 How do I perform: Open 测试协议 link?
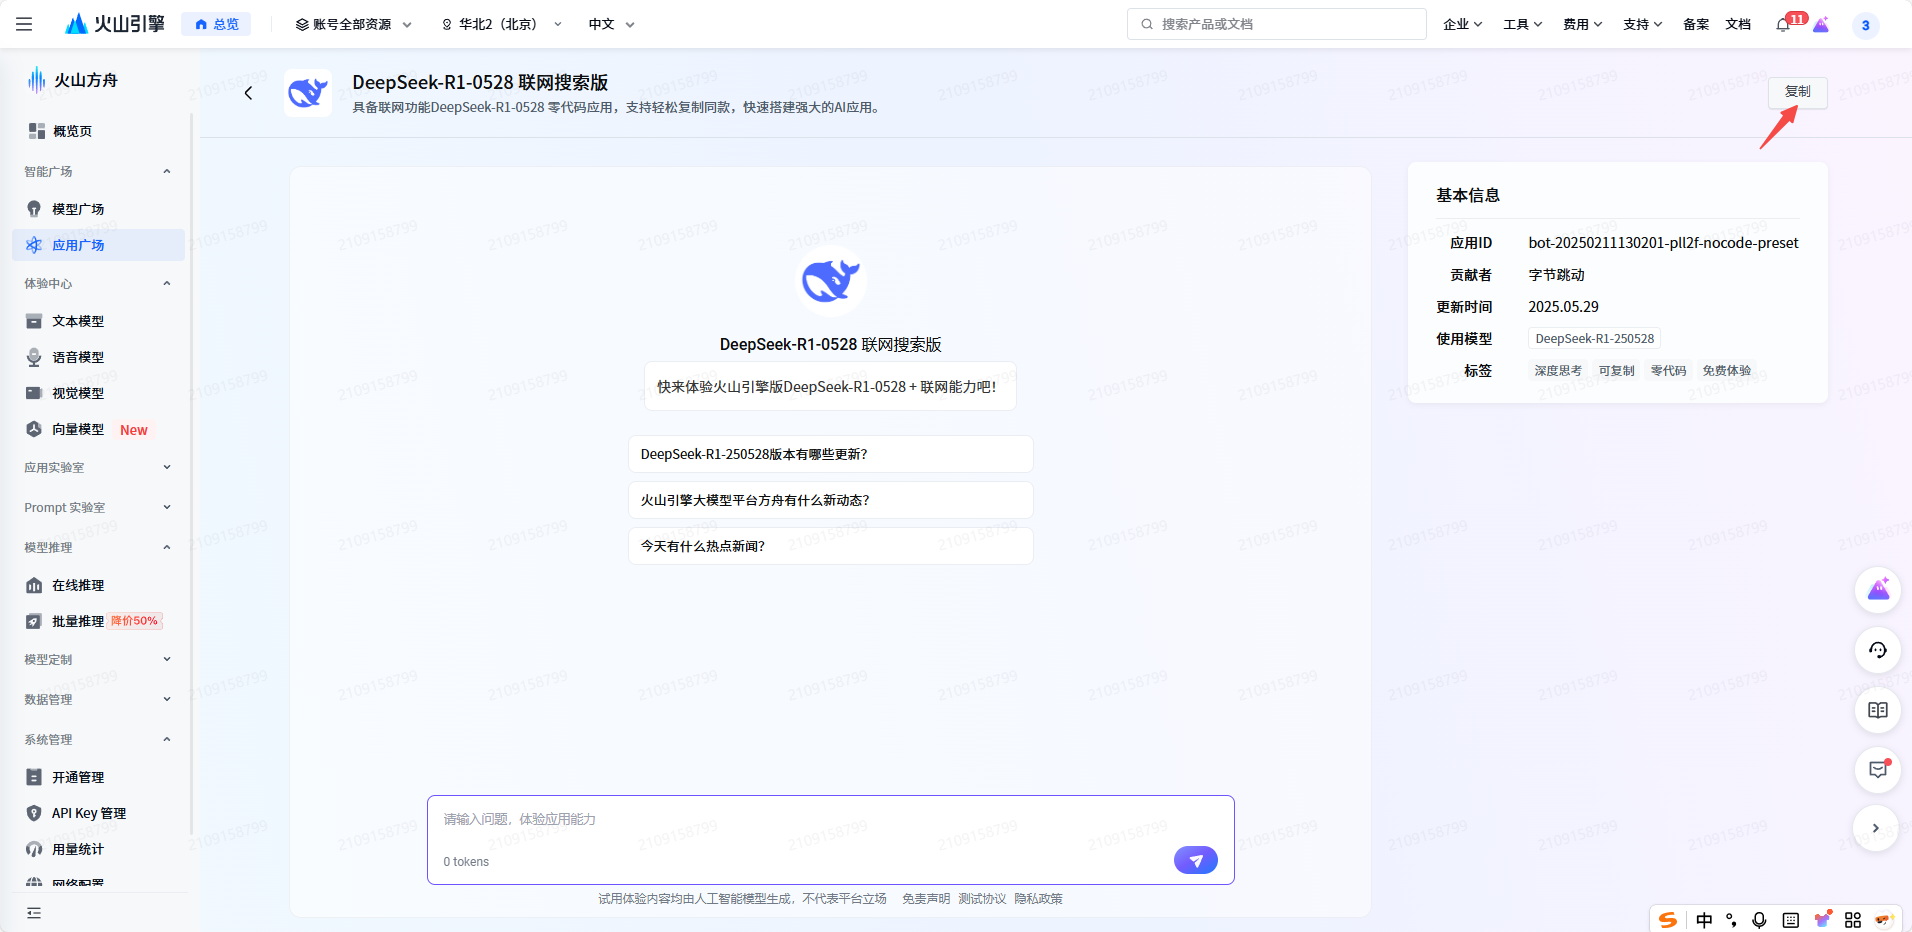[982, 899]
